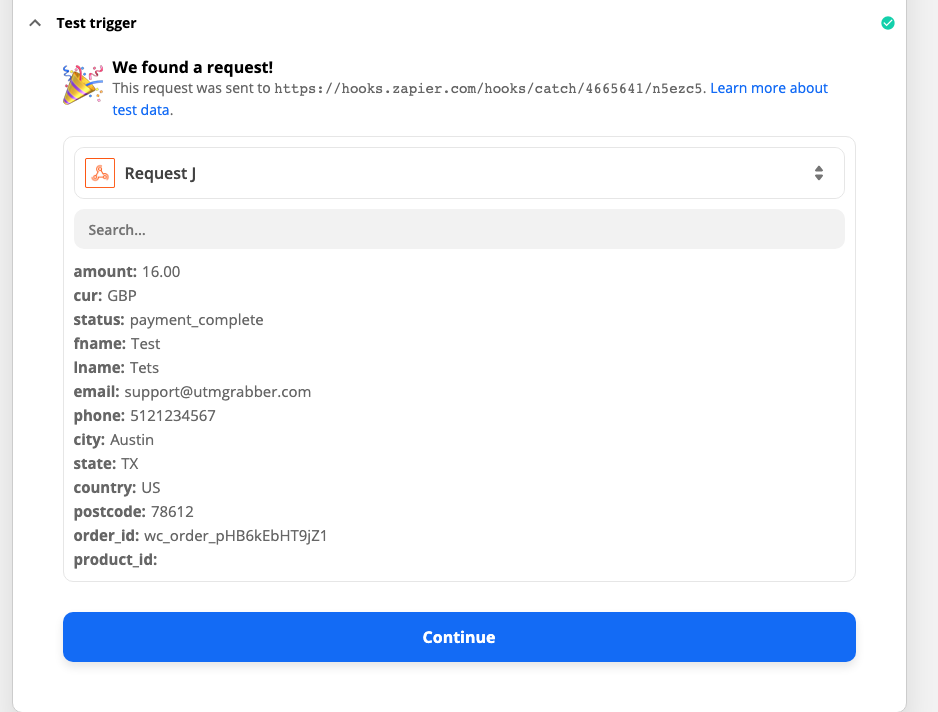Open the Learn more about test data link
This screenshot has height=712, width=938.
click(768, 88)
